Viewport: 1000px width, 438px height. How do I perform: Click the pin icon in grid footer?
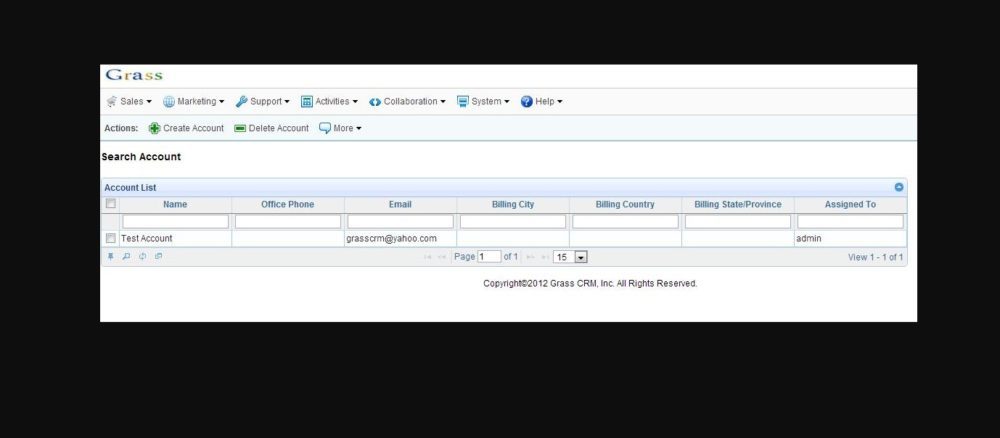[111, 257]
